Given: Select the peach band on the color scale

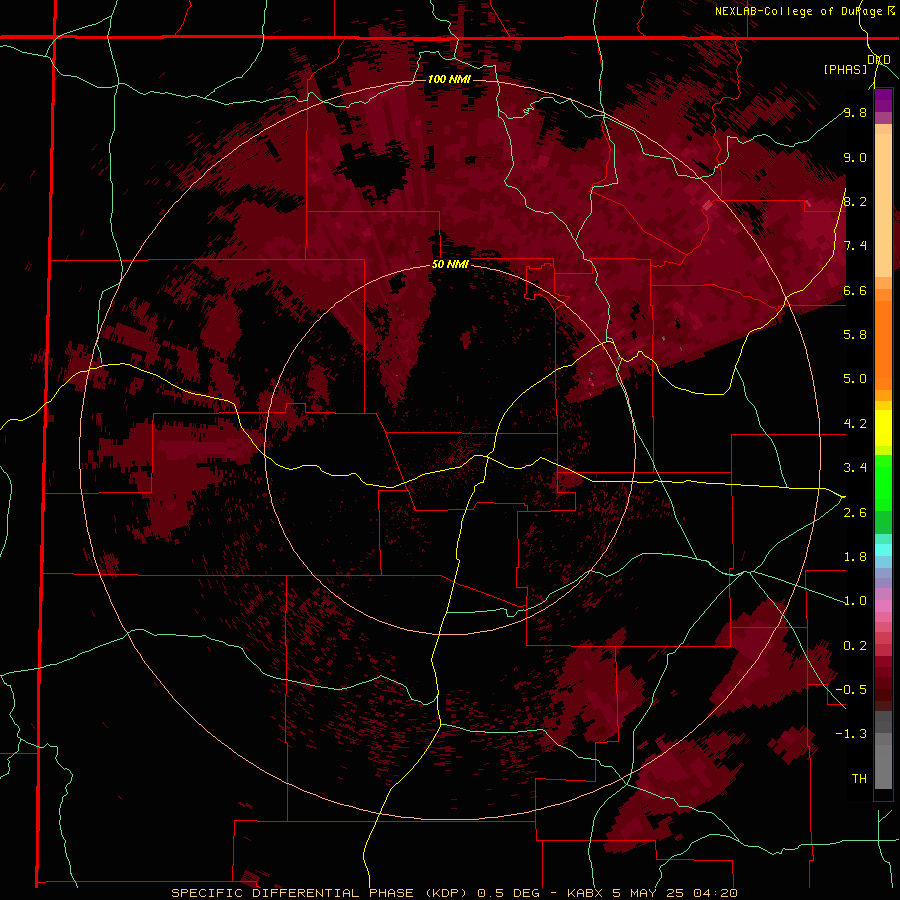Looking at the screenshot, I should 883,205.
